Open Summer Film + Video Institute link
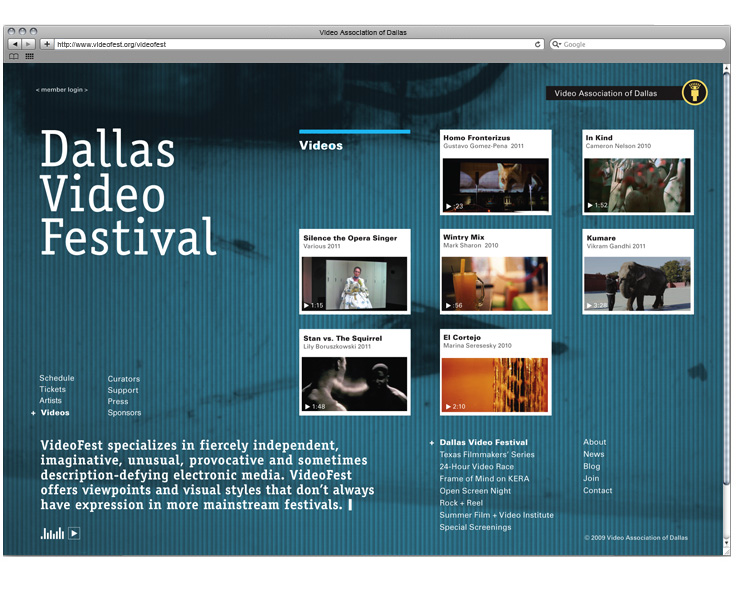The height and width of the screenshot is (590, 740). click(496, 515)
